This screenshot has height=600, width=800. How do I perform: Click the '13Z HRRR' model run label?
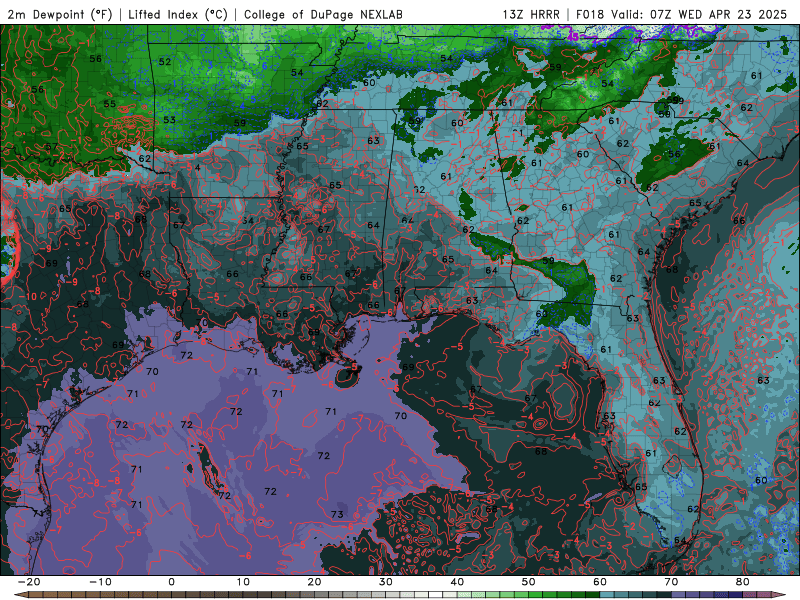pyautogui.click(x=531, y=14)
